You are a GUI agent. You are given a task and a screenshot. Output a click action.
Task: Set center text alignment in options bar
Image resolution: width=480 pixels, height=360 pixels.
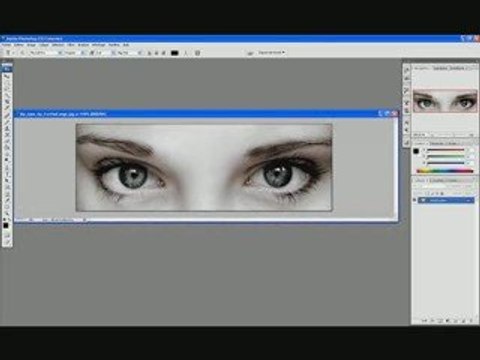pos(156,53)
